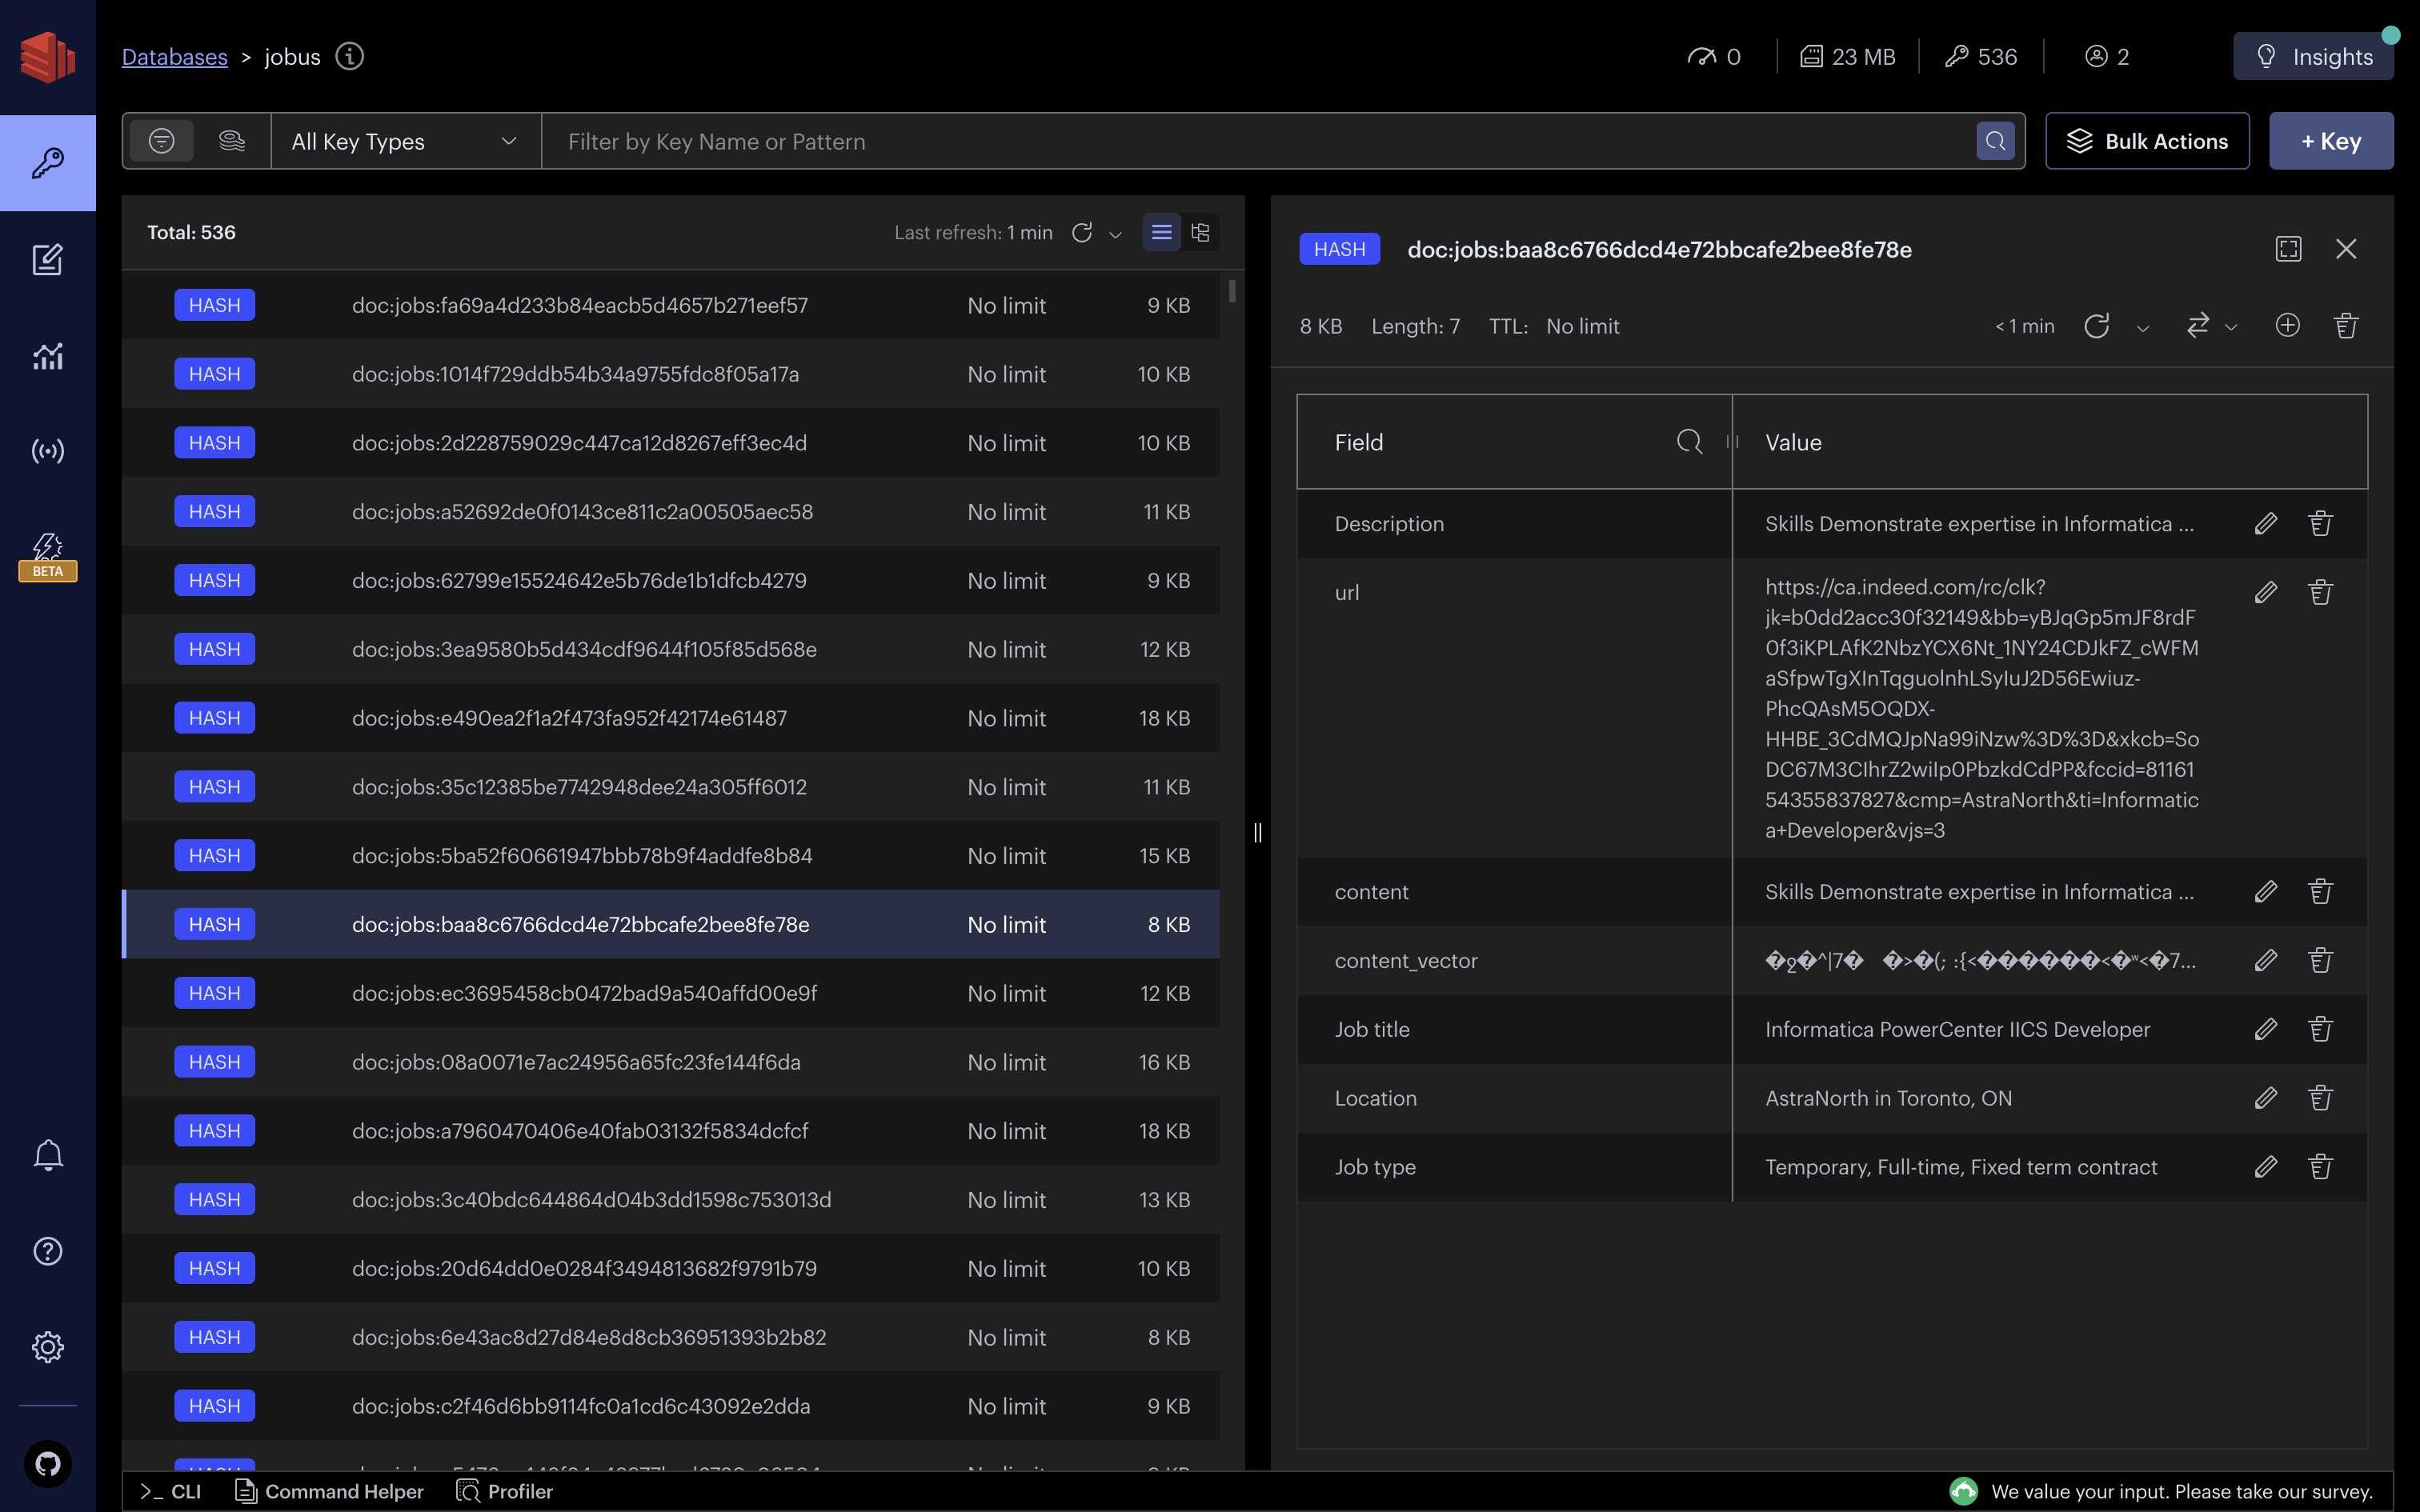Viewport: 2420px width, 1512px height.
Task: Switch to list view layout
Action: [1161, 232]
